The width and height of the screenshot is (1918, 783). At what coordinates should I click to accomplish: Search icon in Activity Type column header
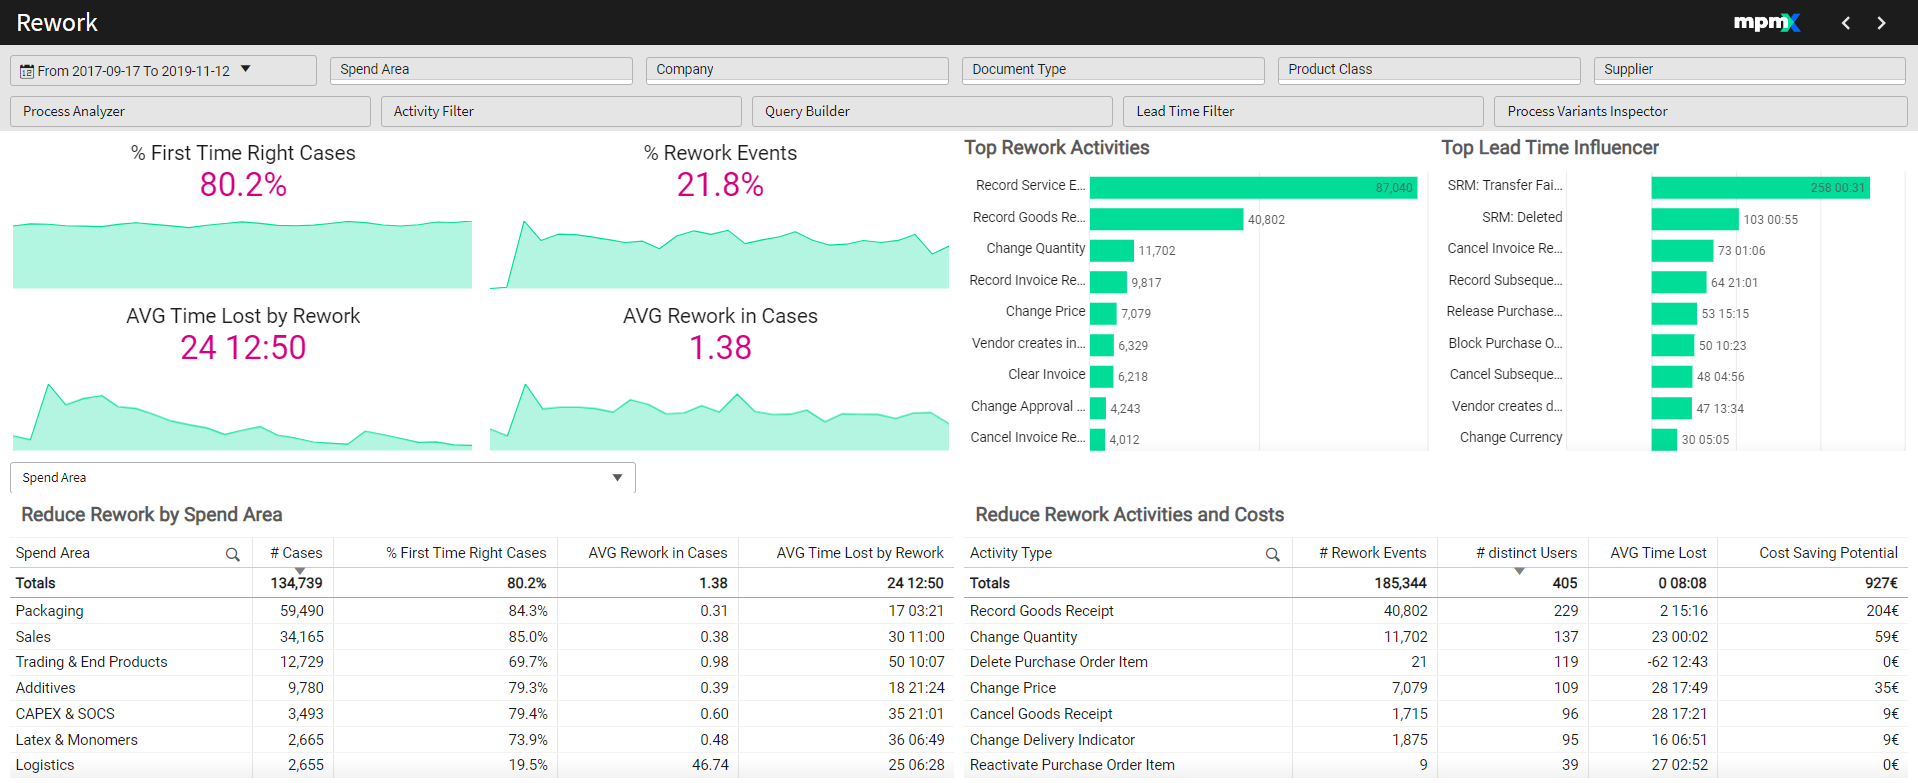point(1273,554)
